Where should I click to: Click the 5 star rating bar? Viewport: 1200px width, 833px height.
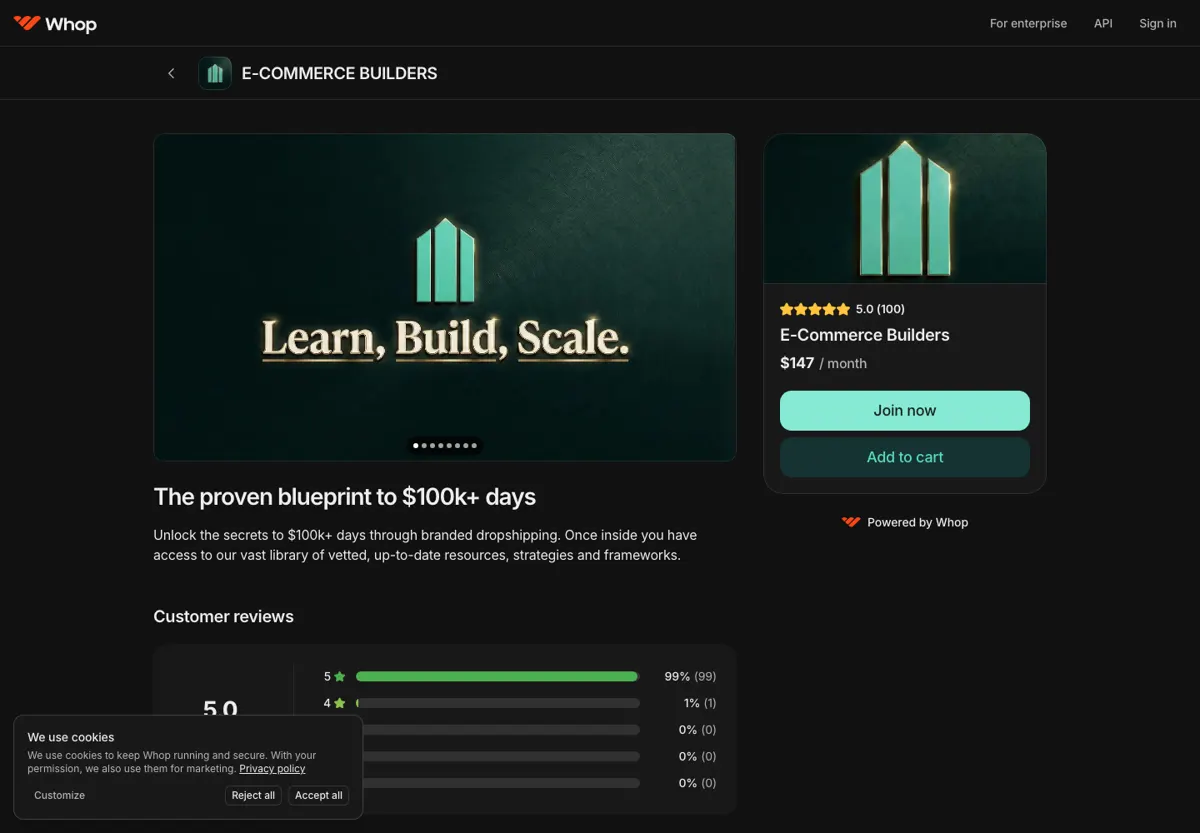click(497, 677)
